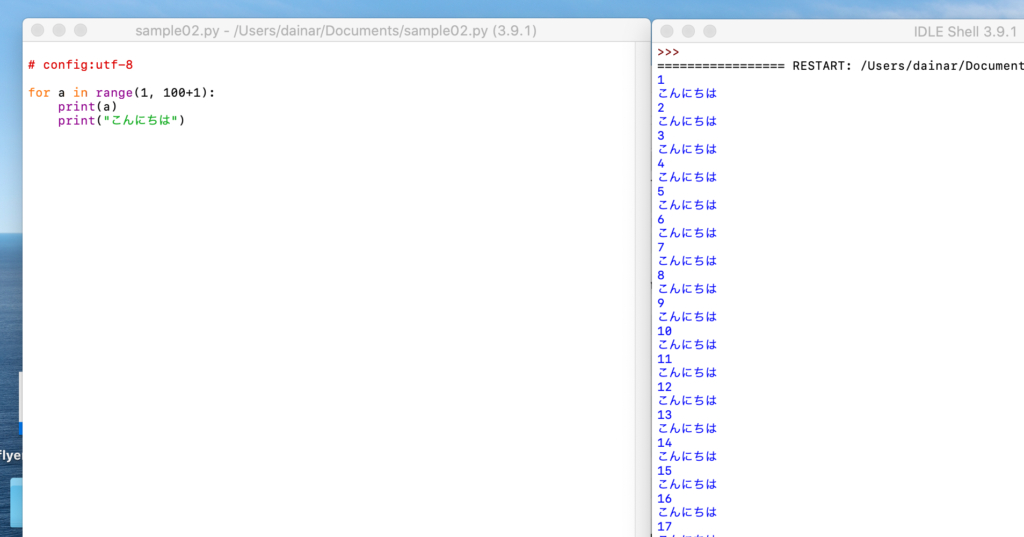Click the '>>>' prompt in IDLE Shell

pyautogui.click(x=668, y=52)
